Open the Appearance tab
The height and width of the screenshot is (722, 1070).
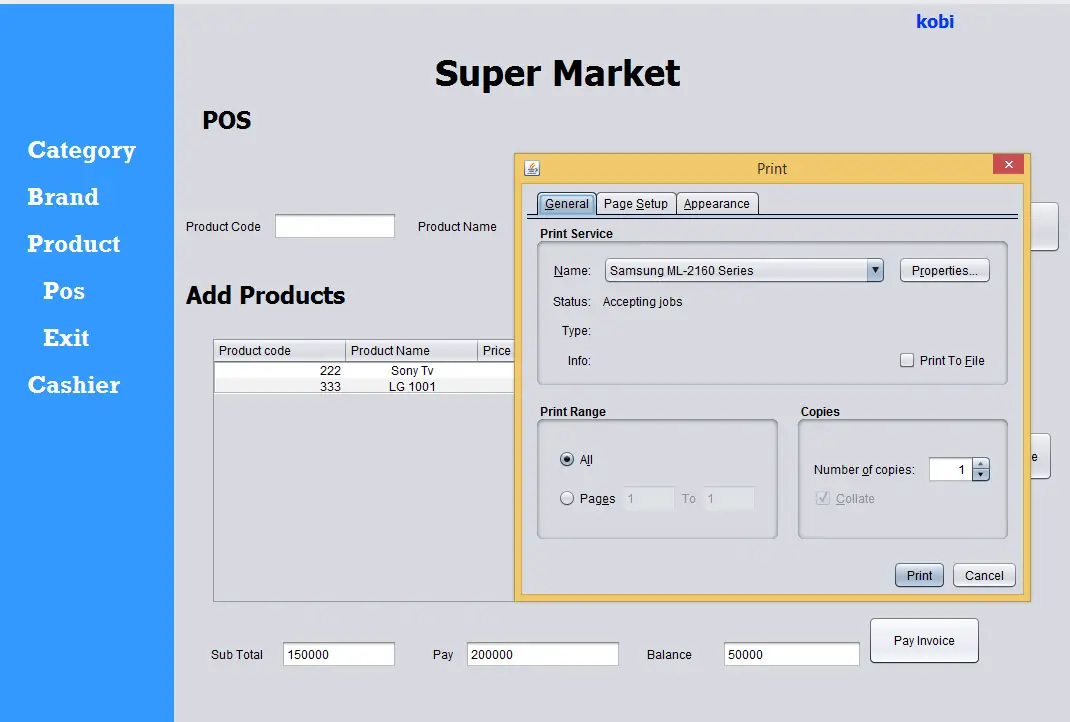click(717, 204)
